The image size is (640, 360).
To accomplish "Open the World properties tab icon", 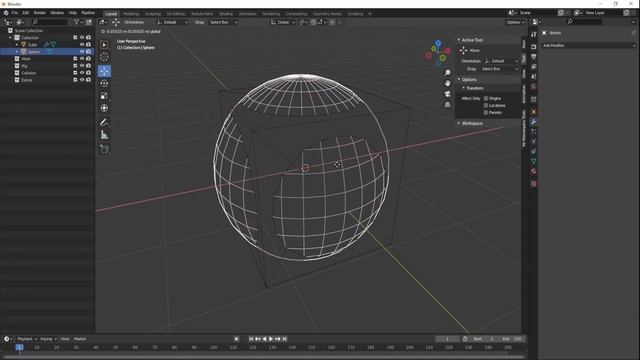I will coord(533,87).
